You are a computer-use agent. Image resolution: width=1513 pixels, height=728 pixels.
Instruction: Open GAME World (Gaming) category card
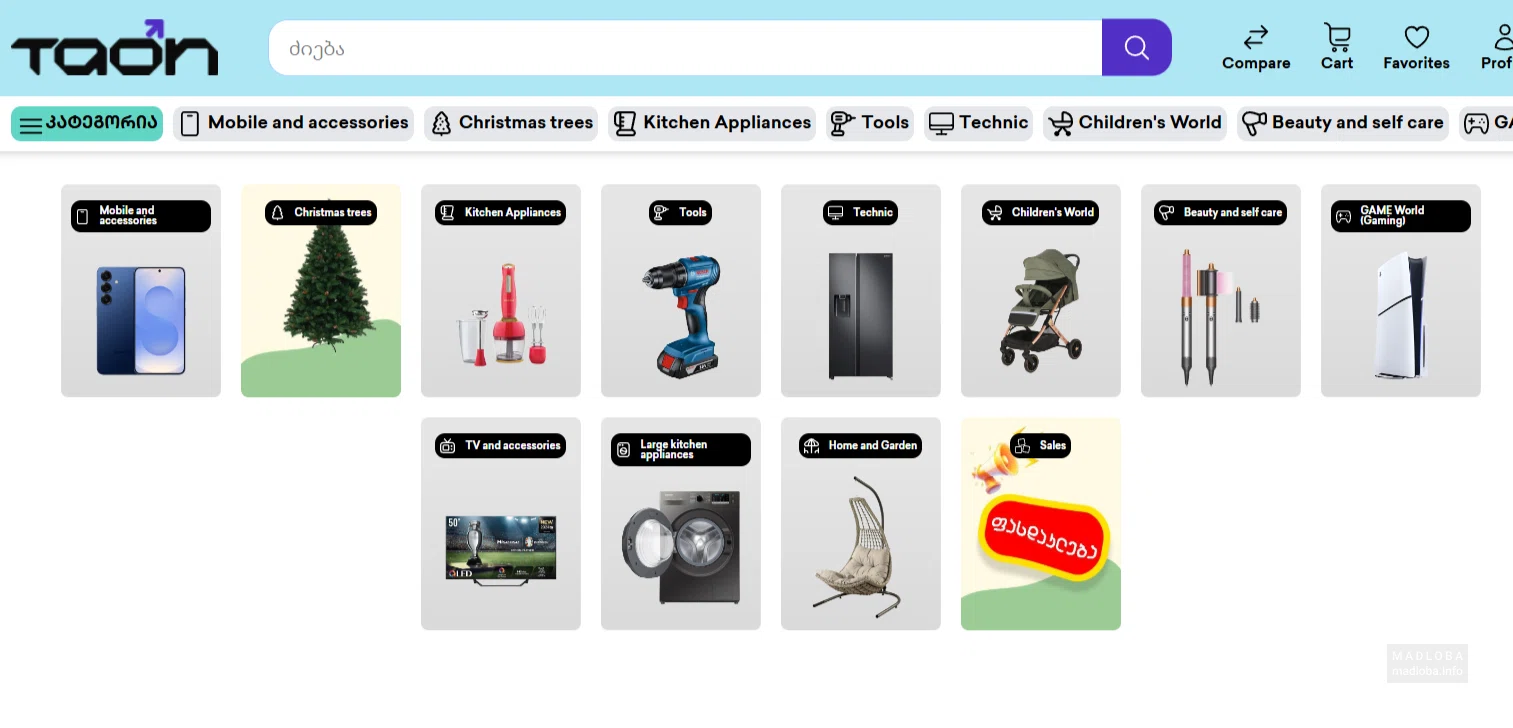pyautogui.click(x=1400, y=291)
